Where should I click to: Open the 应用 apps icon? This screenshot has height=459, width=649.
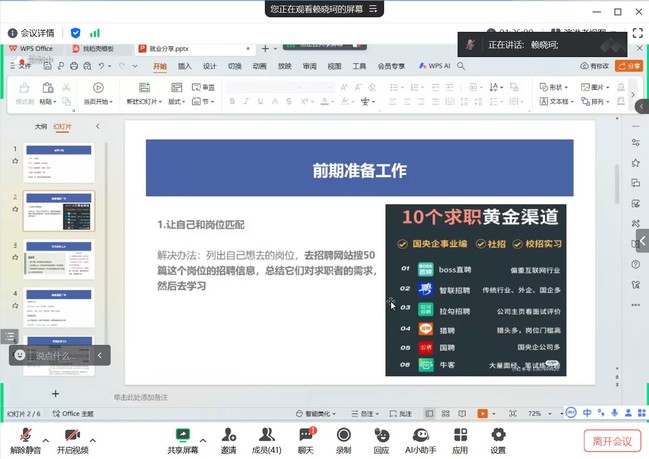(x=459, y=436)
